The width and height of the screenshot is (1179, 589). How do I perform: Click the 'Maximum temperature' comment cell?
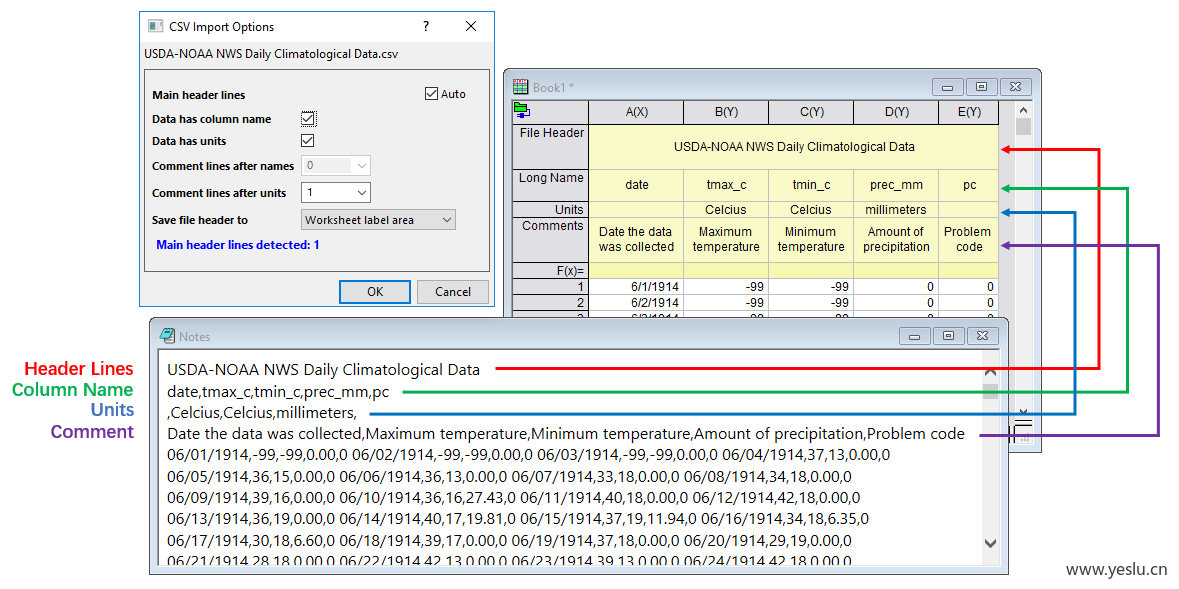click(726, 240)
